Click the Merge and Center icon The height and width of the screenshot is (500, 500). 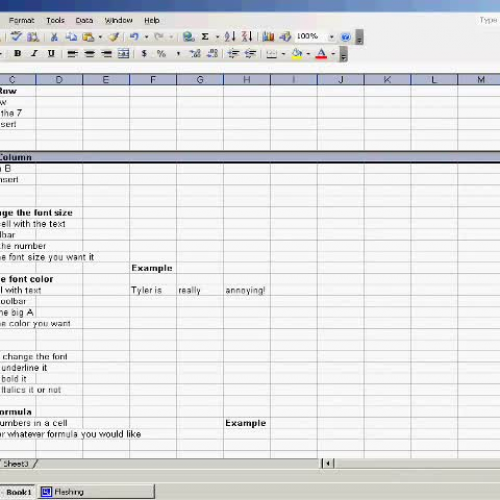[123, 54]
